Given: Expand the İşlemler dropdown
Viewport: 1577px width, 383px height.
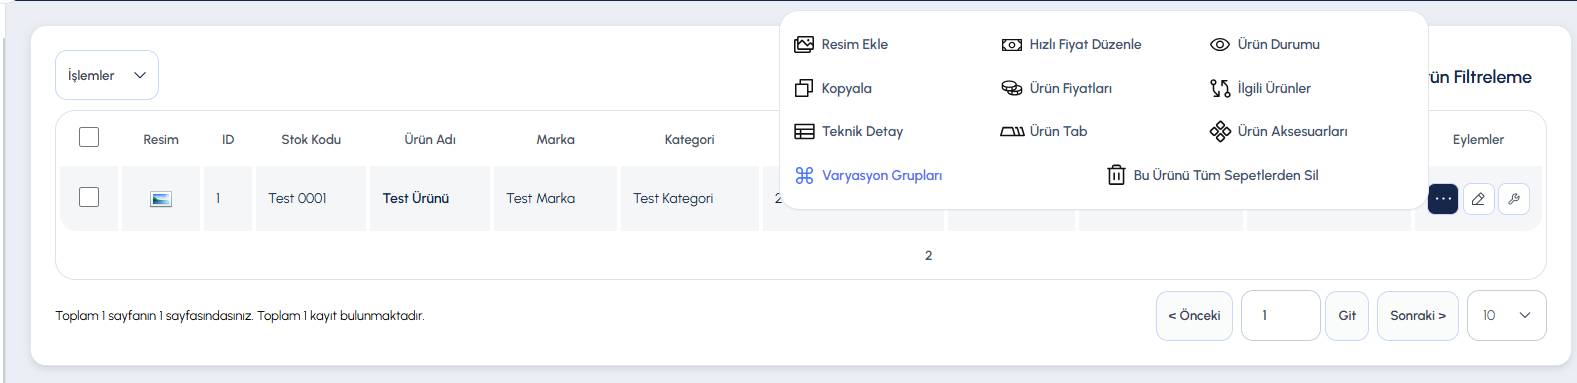Looking at the screenshot, I should pos(107,75).
